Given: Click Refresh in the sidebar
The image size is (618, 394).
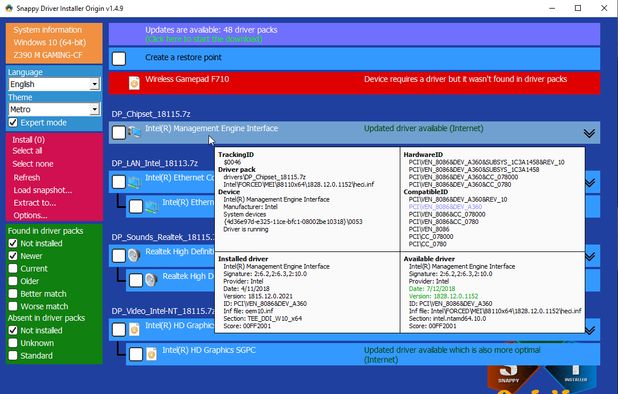Looking at the screenshot, I should coord(27,177).
